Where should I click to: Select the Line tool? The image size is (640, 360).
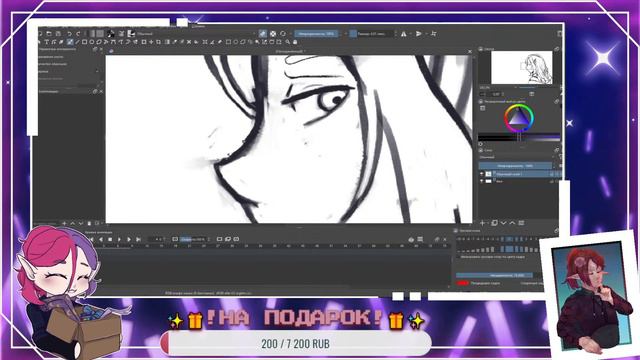click(x=77, y=42)
